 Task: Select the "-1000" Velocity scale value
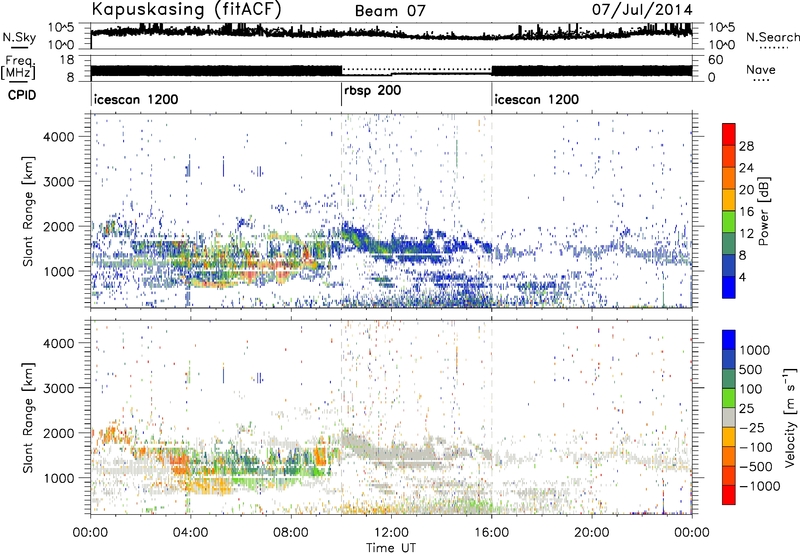click(759, 486)
